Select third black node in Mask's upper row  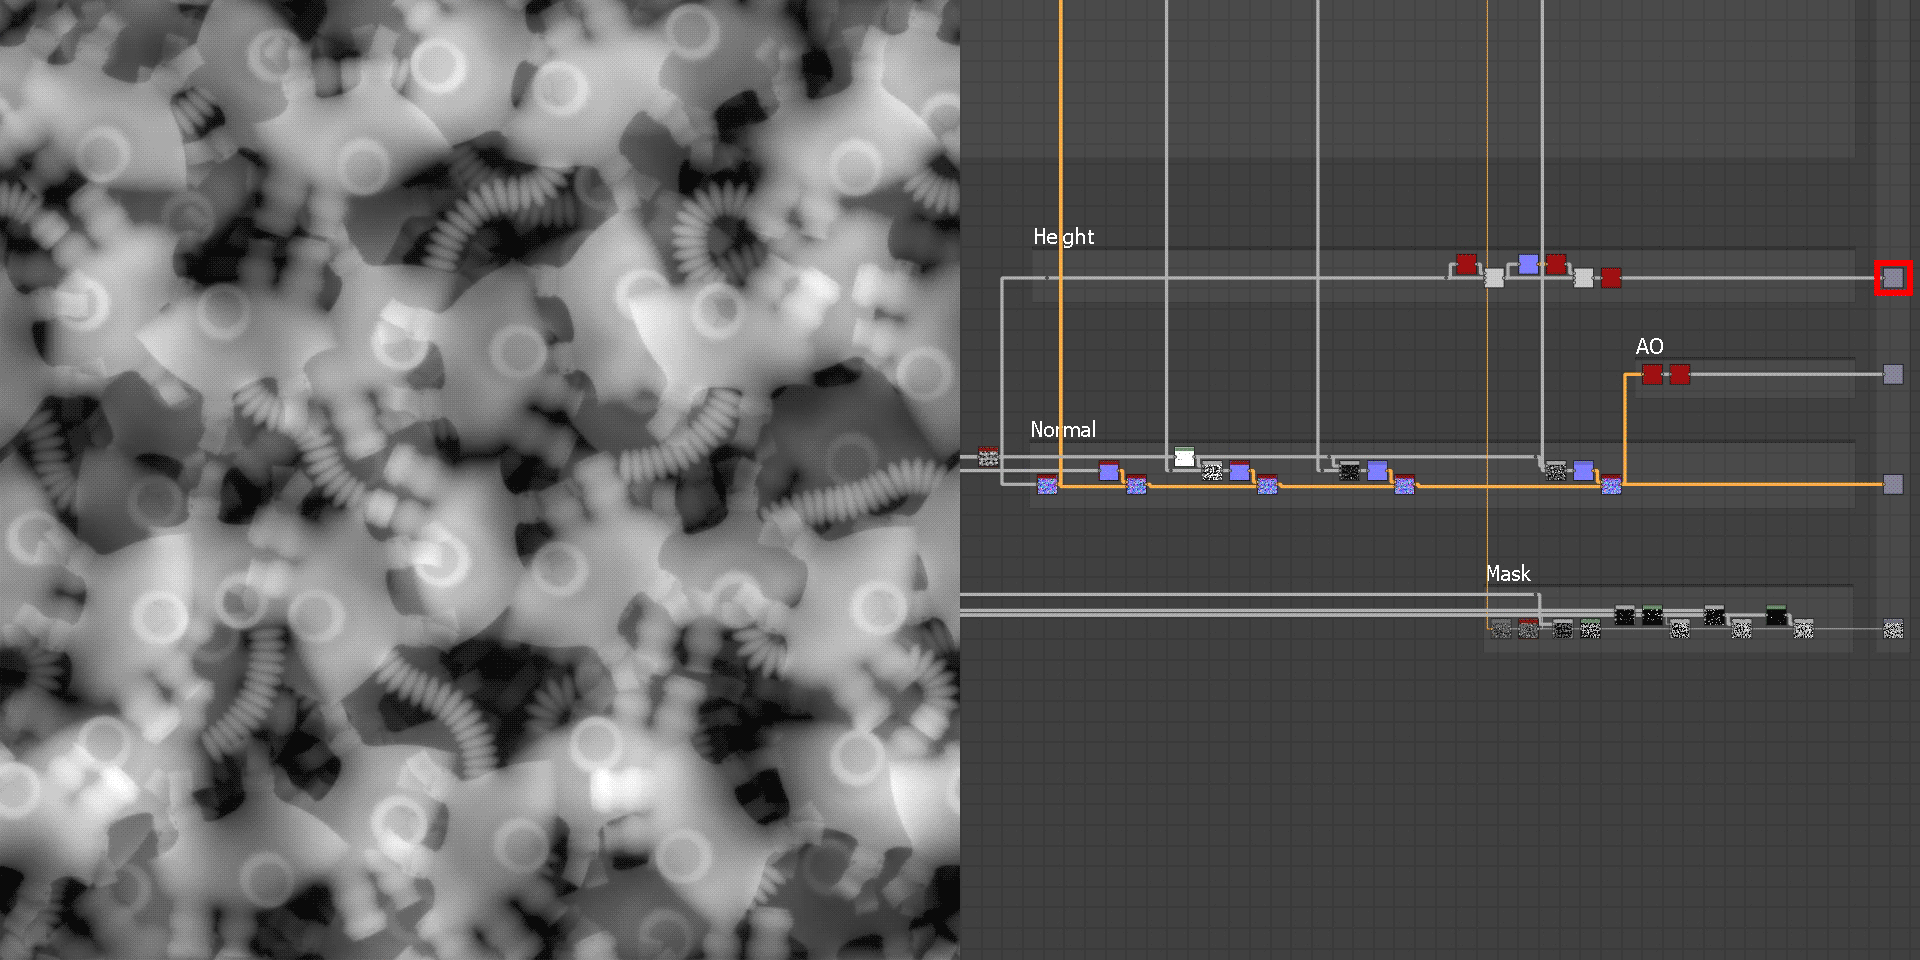coord(1714,615)
